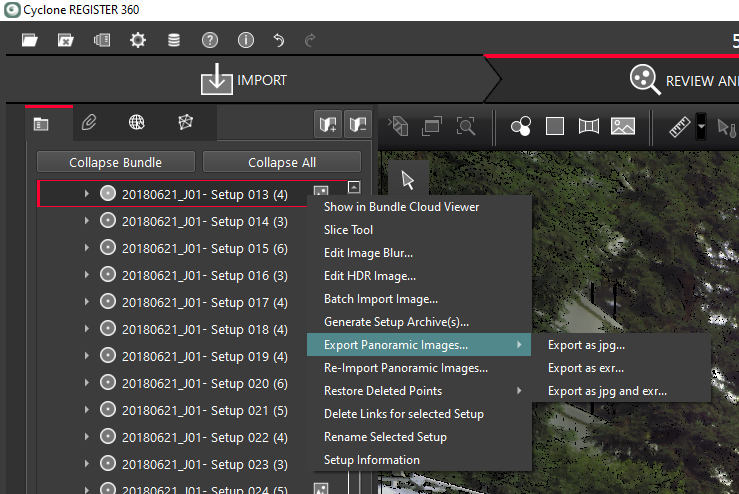This screenshot has width=739, height=494.
Task: Click the pointer selection tool
Action: [407, 180]
